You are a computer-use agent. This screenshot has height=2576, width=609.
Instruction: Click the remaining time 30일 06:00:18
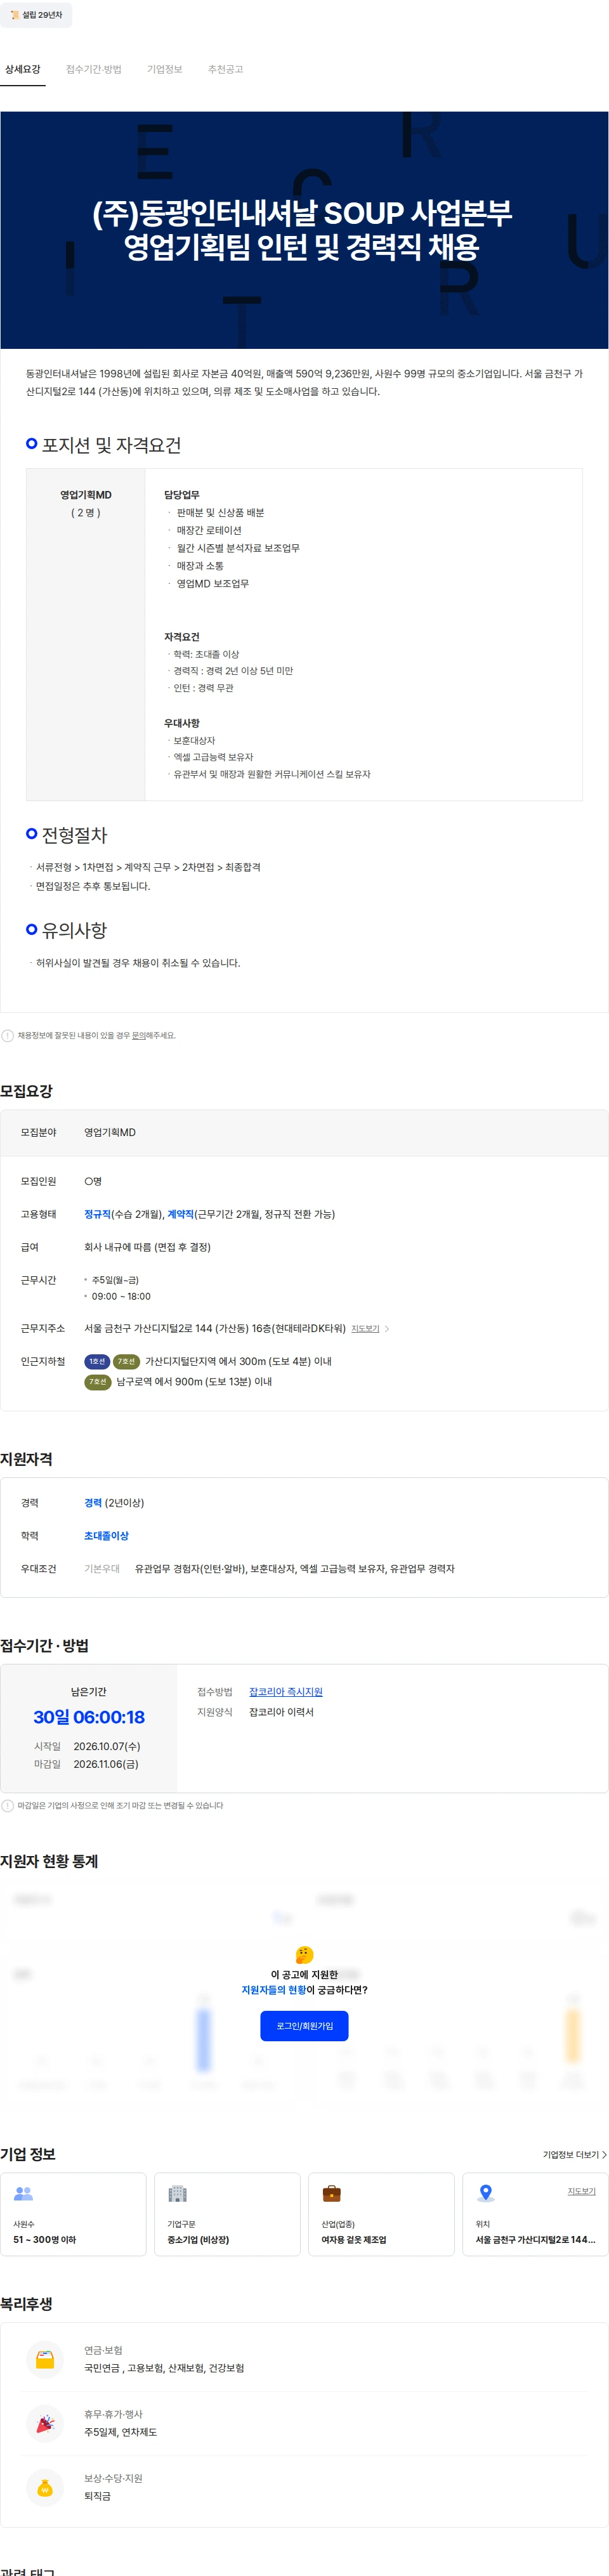tap(88, 1718)
